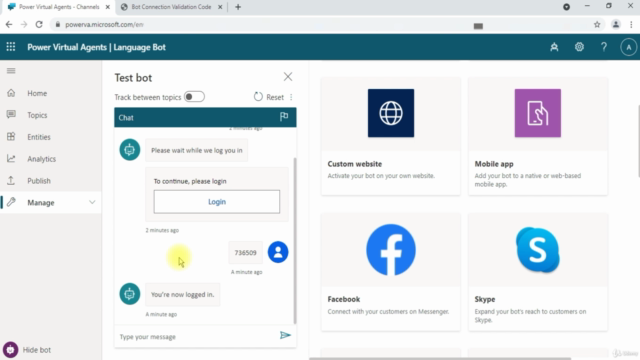Close the Test bot panel

288,77
